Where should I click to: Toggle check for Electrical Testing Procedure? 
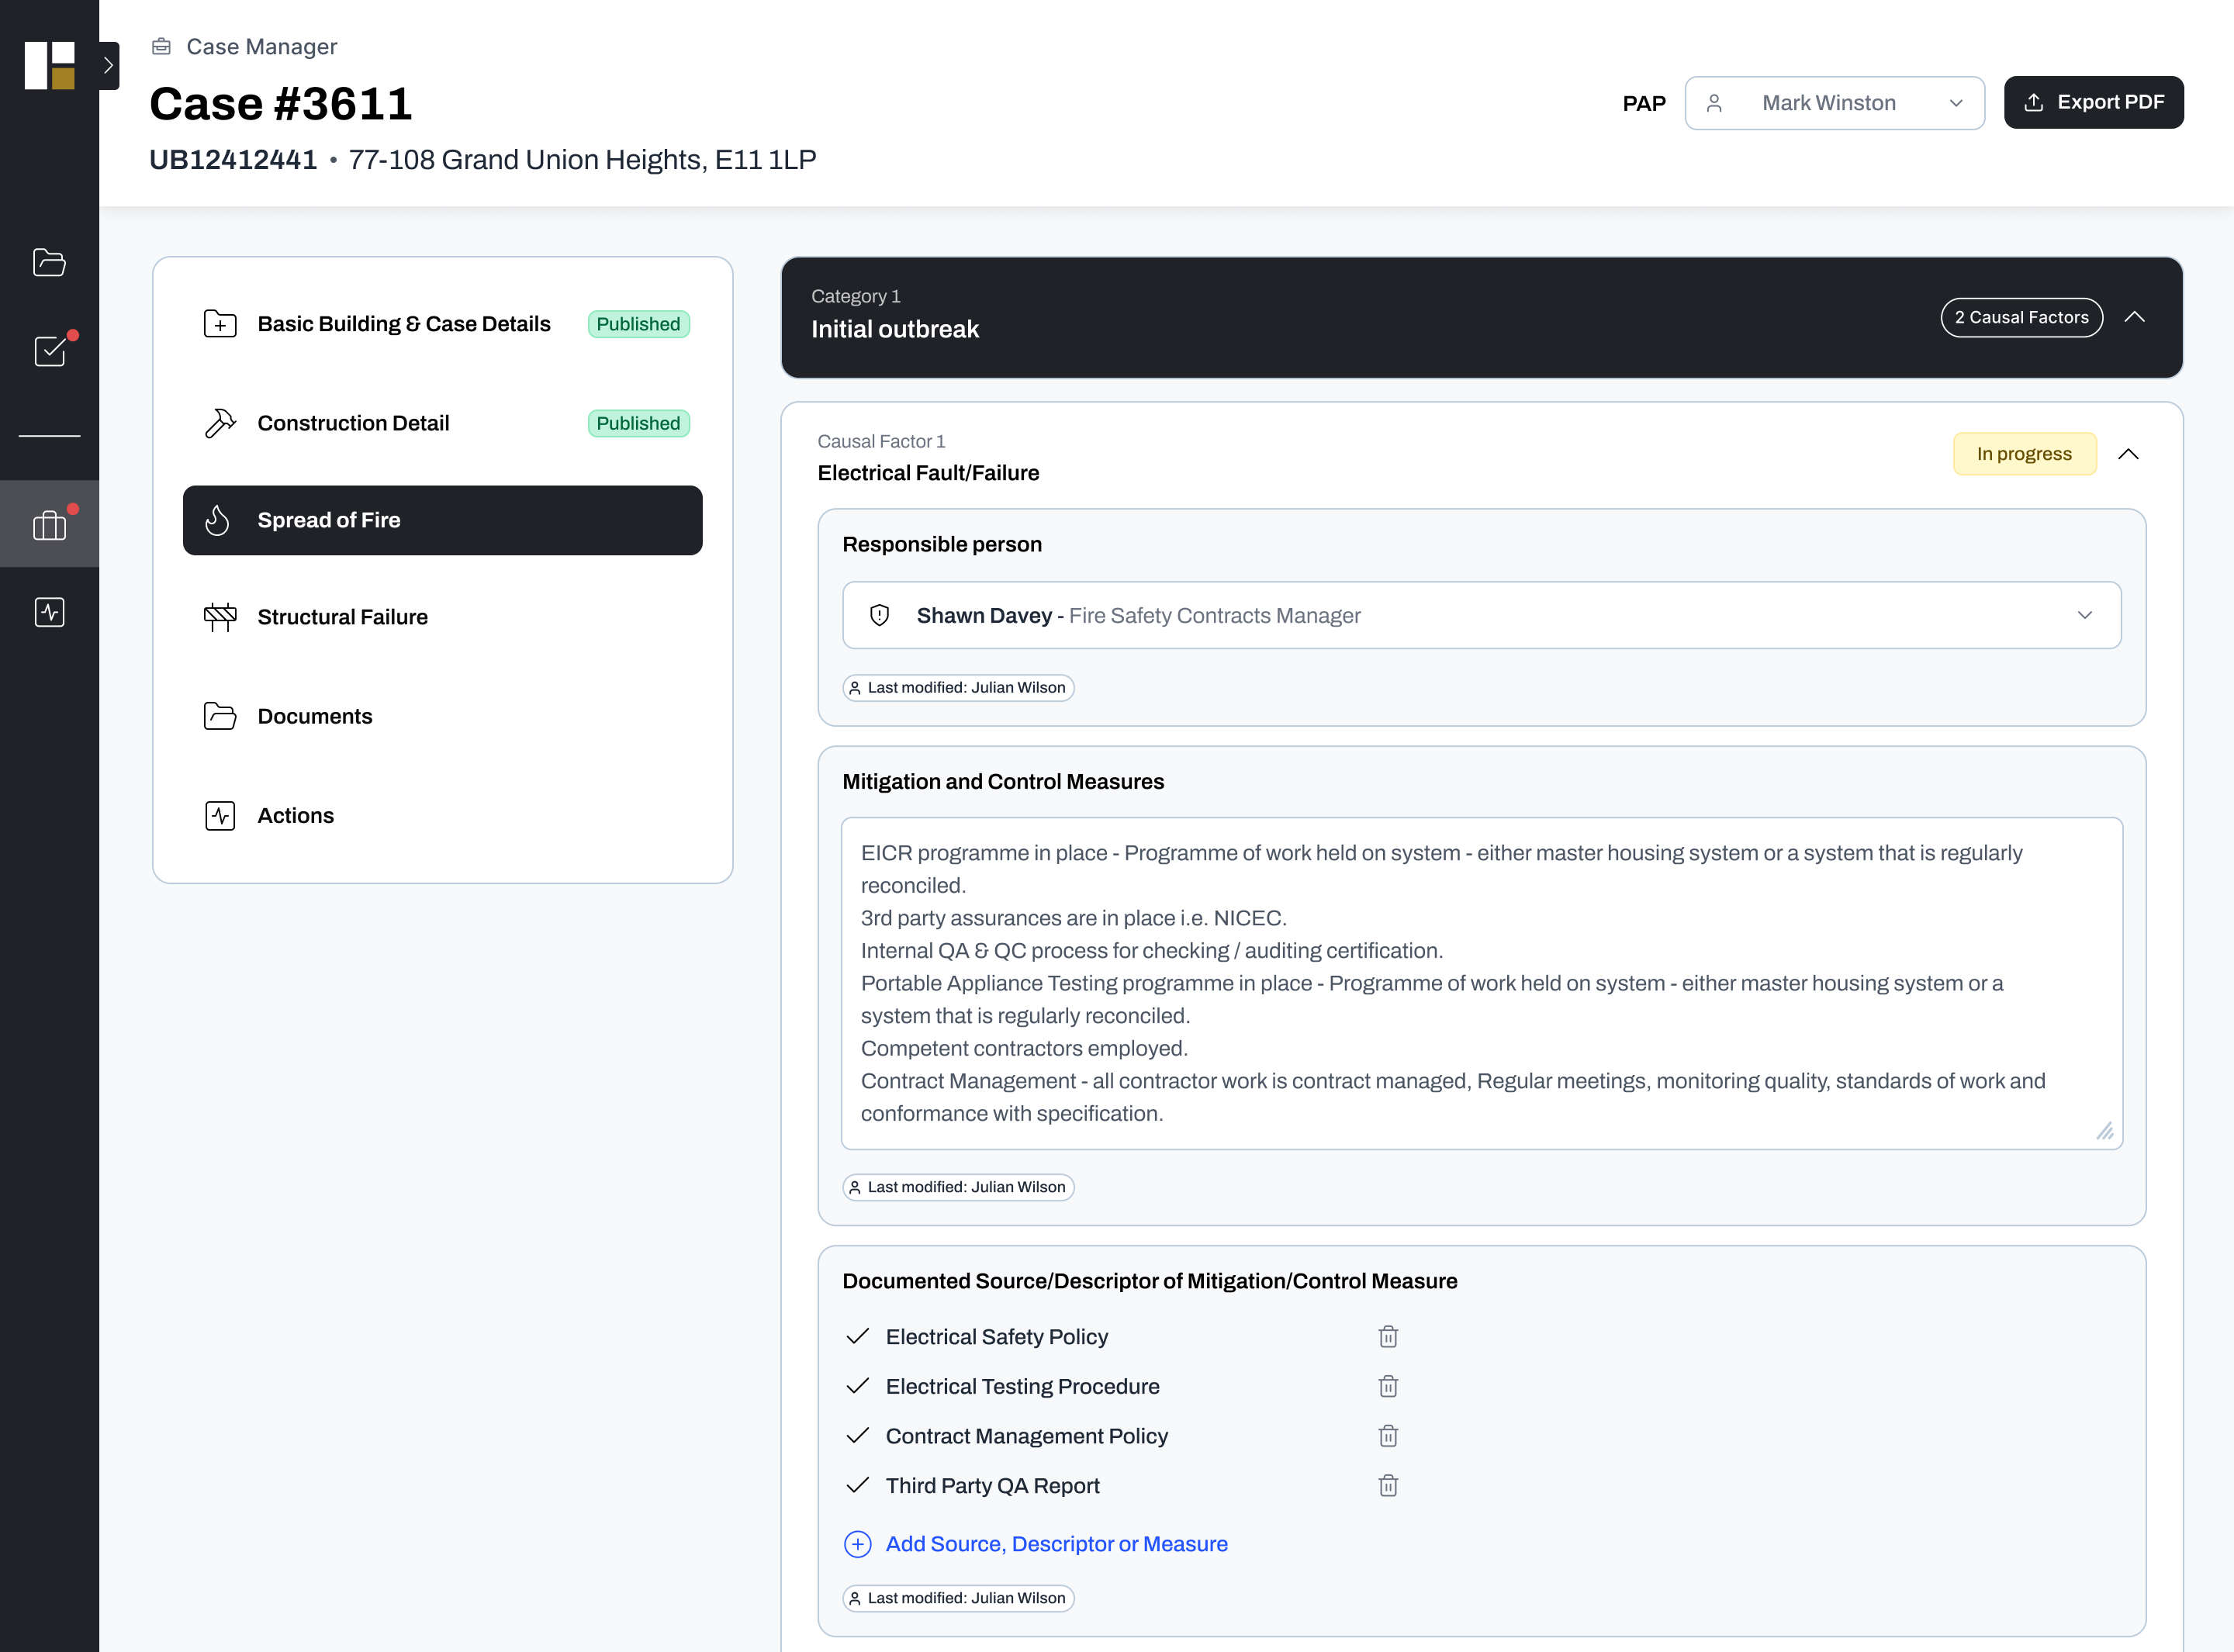pos(857,1386)
